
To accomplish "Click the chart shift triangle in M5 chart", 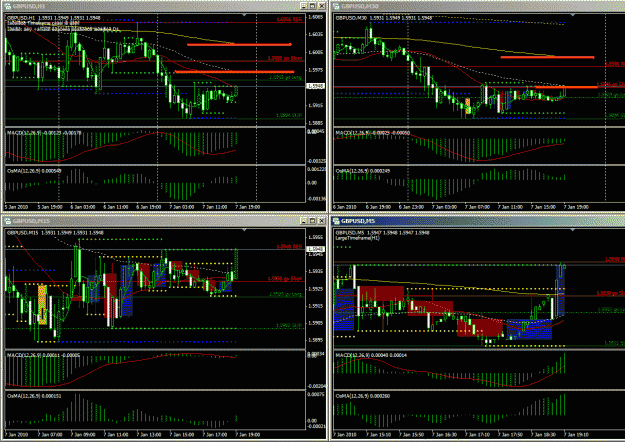I will (573, 230).
